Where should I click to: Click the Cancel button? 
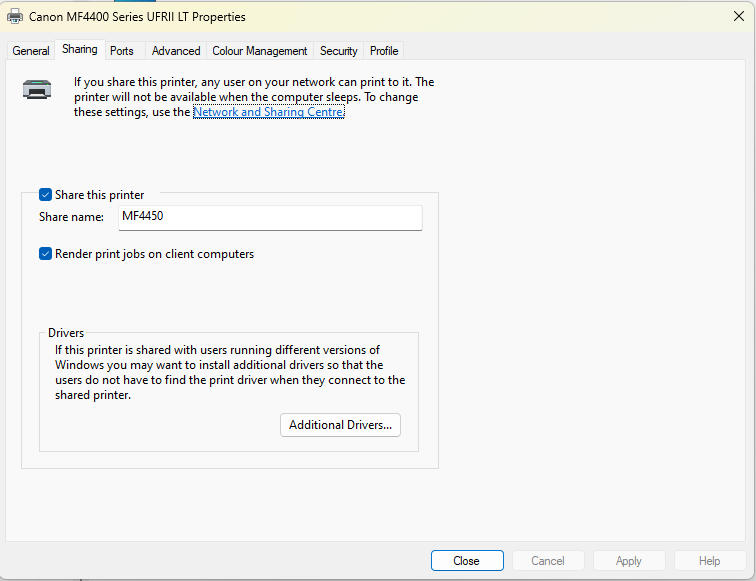(548, 561)
